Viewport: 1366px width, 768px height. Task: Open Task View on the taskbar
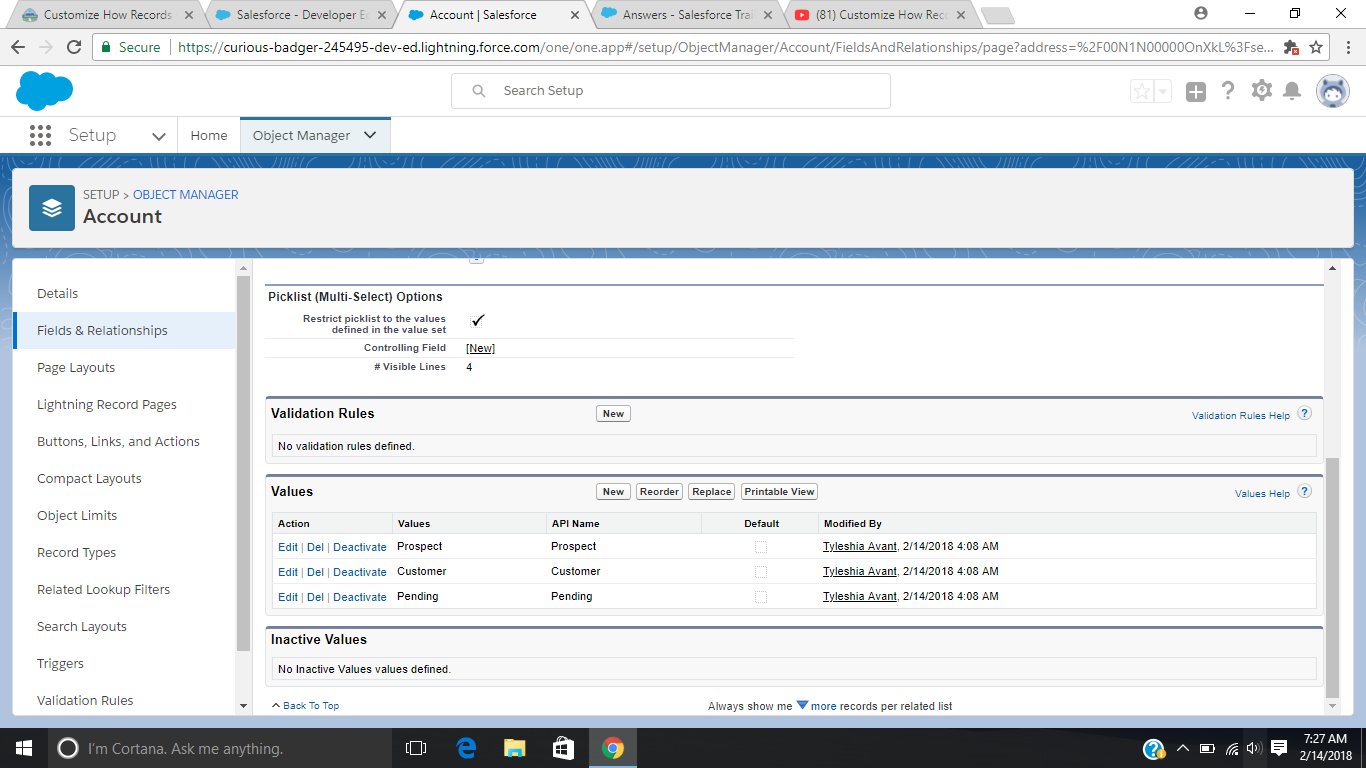[416, 748]
